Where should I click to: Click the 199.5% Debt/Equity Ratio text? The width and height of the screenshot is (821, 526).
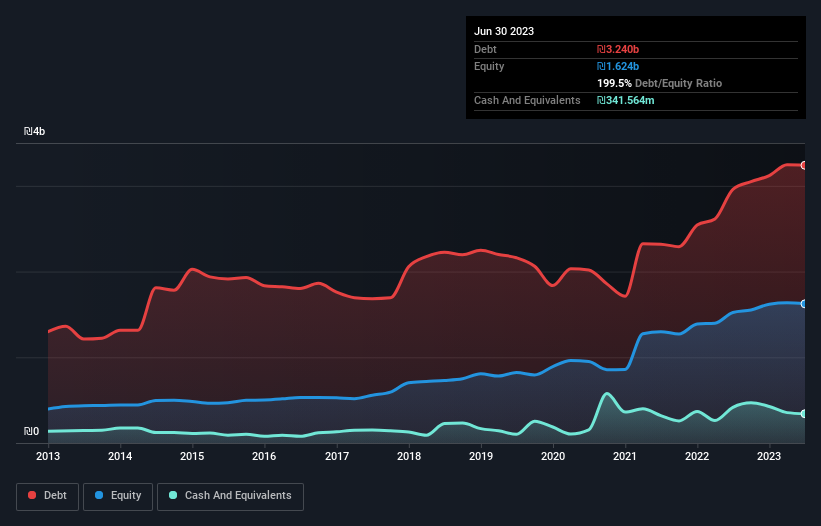tap(659, 83)
